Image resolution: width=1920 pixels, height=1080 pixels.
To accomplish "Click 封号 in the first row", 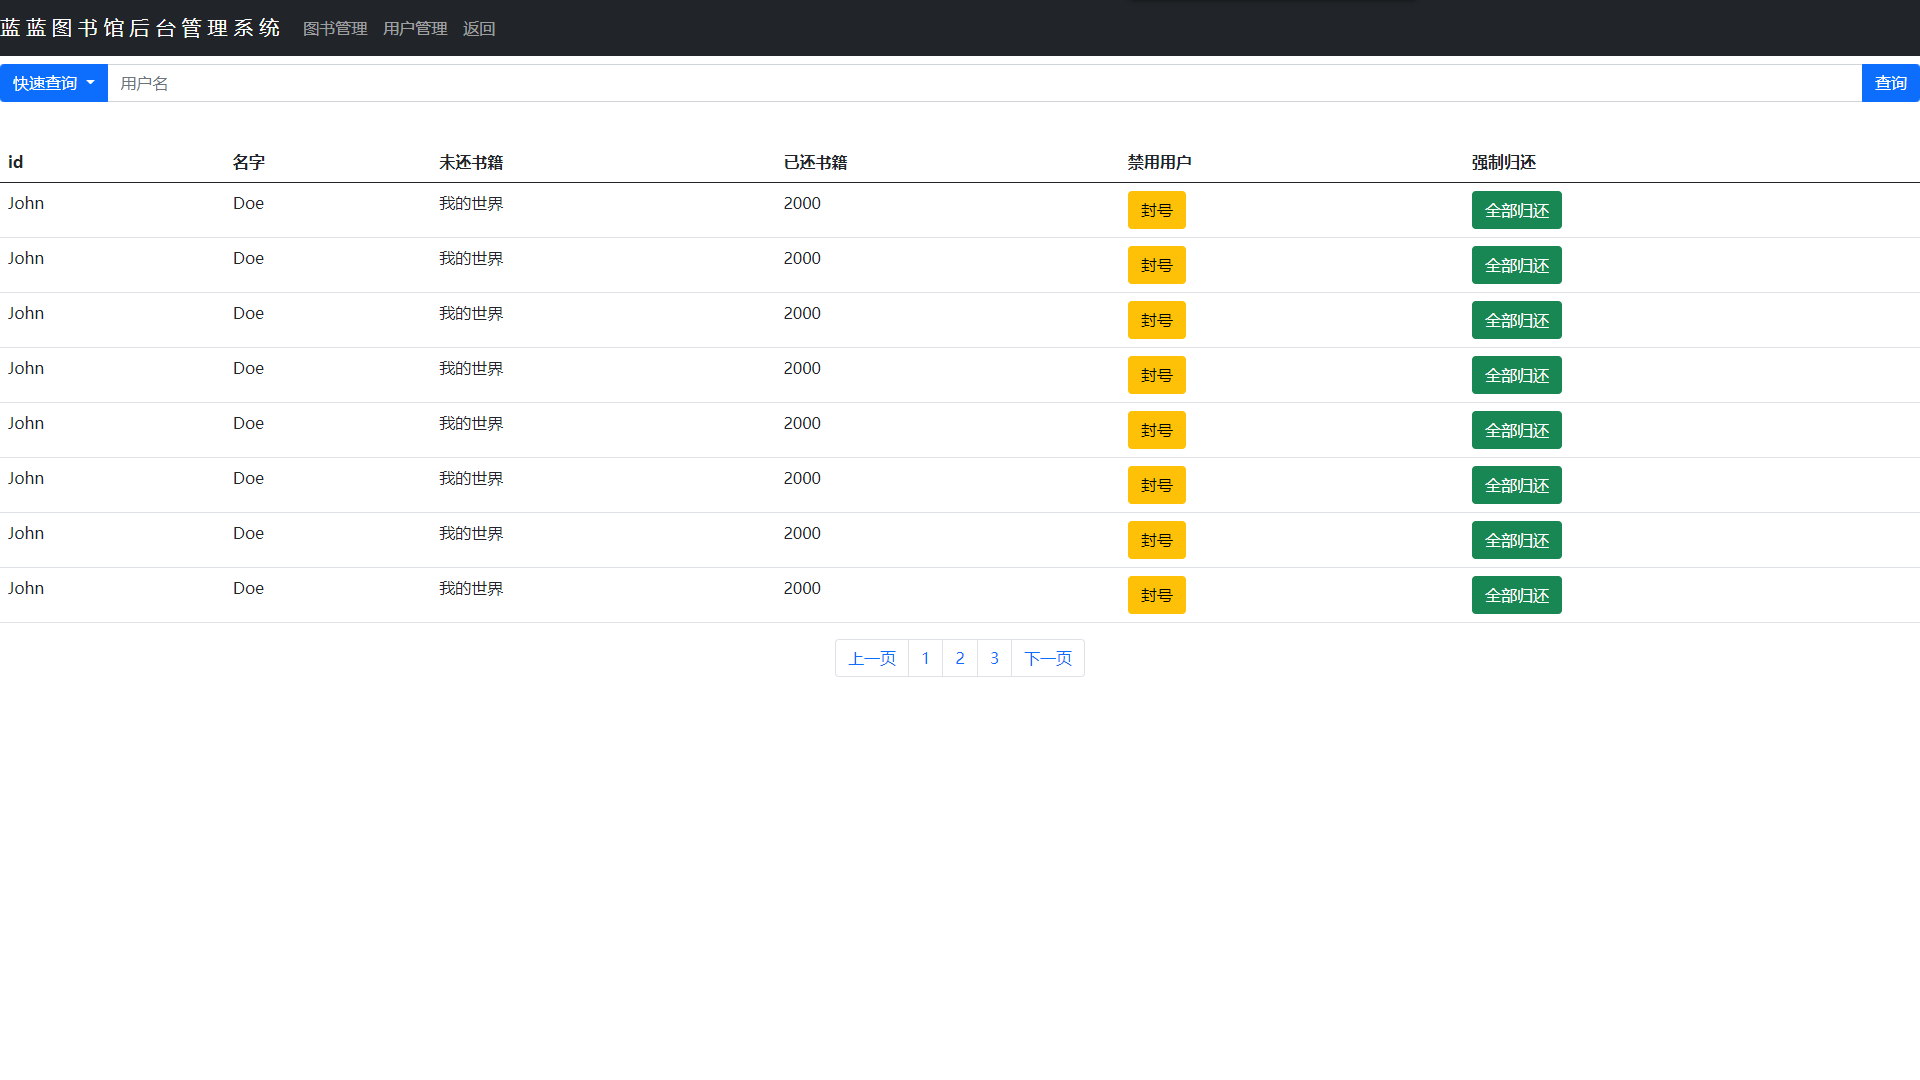I will pyautogui.click(x=1156, y=210).
